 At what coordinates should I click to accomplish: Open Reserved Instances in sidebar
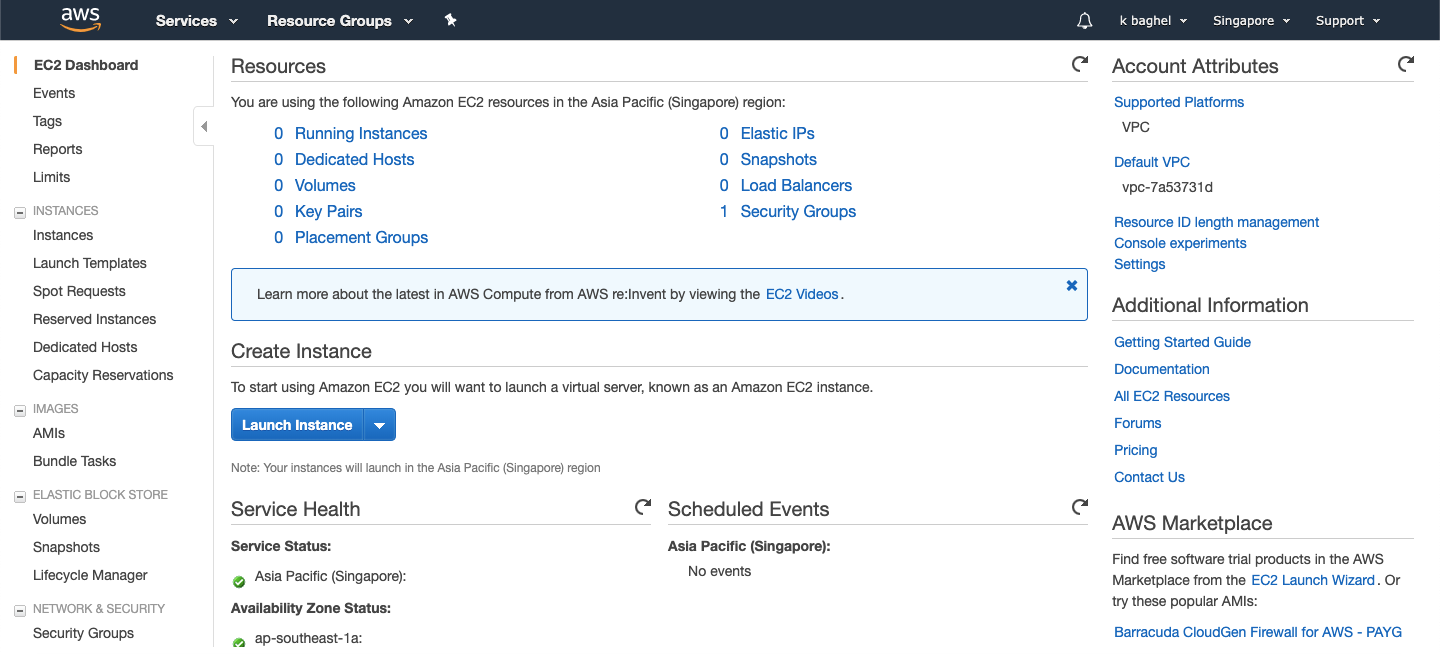pyautogui.click(x=95, y=319)
